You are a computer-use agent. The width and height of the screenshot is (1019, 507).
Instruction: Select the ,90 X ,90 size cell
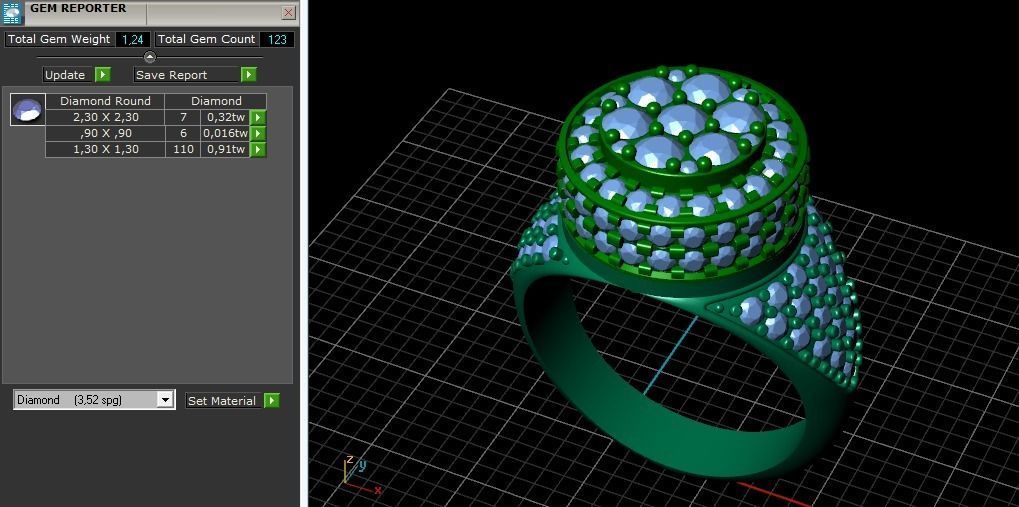click(x=105, y=133)
